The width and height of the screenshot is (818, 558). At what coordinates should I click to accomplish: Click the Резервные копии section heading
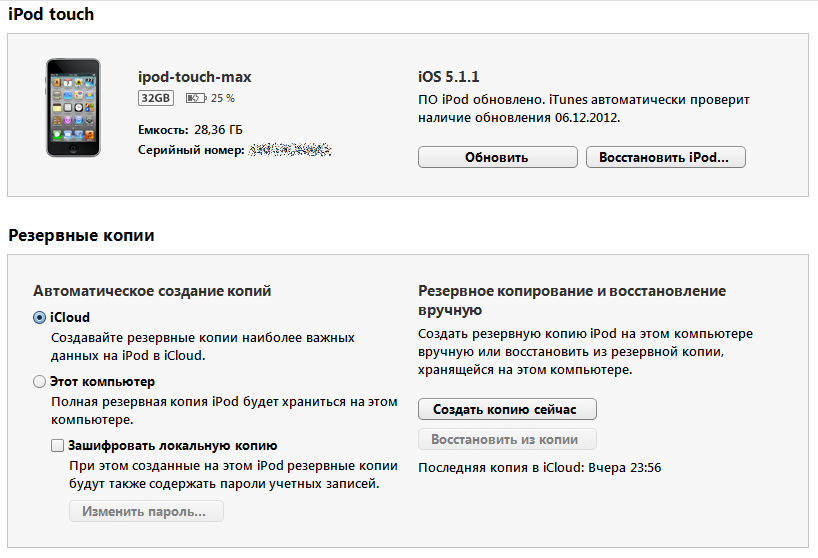(81, 236)
